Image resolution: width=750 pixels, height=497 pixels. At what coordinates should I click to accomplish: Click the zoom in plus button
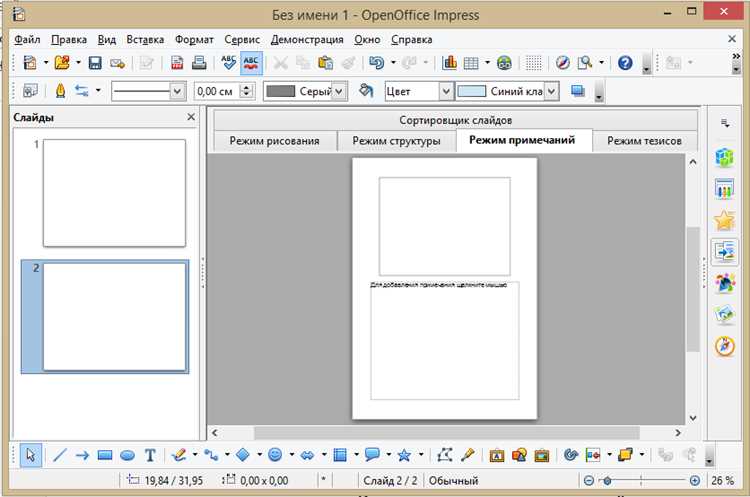(x=695, y=480)
